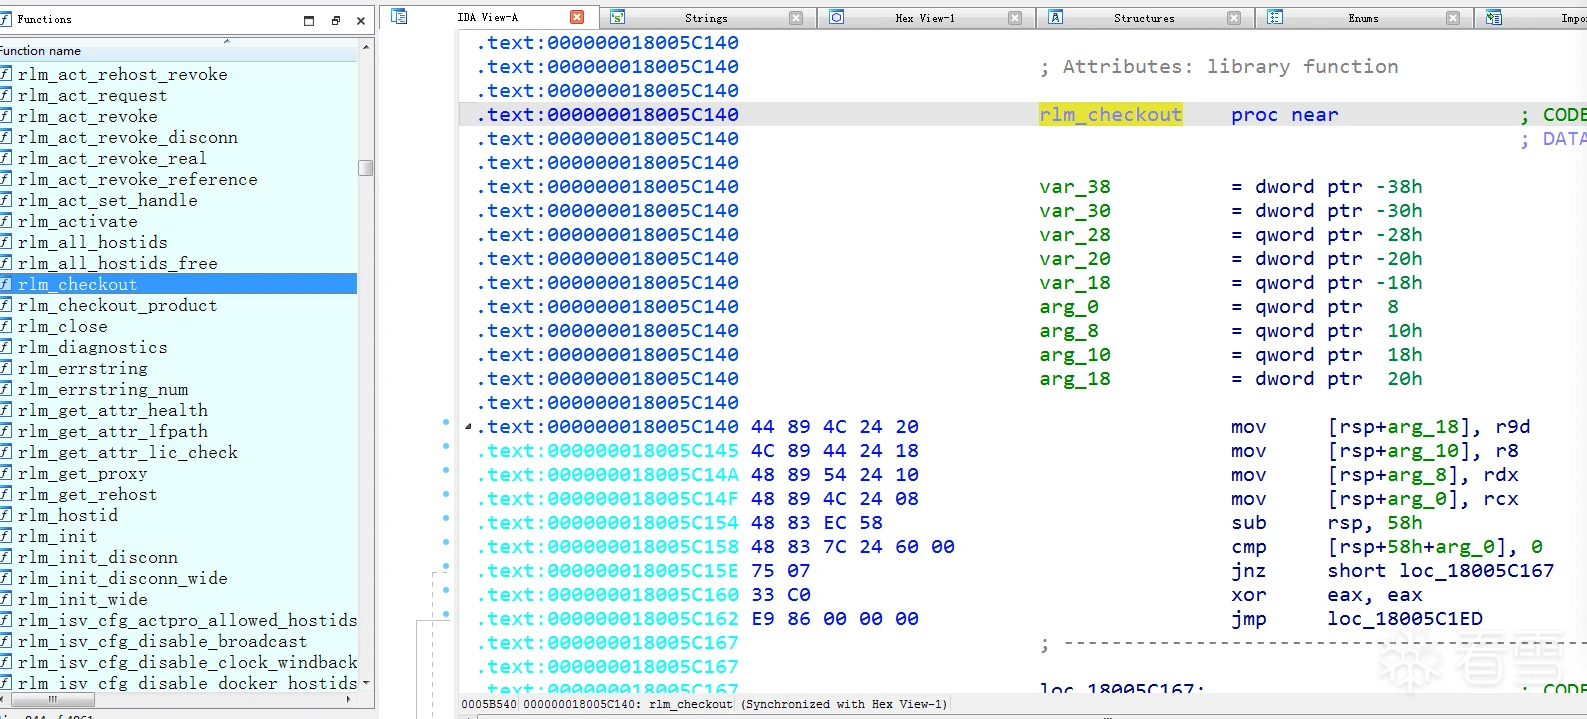Close the Enums tab

(1453, 18)
